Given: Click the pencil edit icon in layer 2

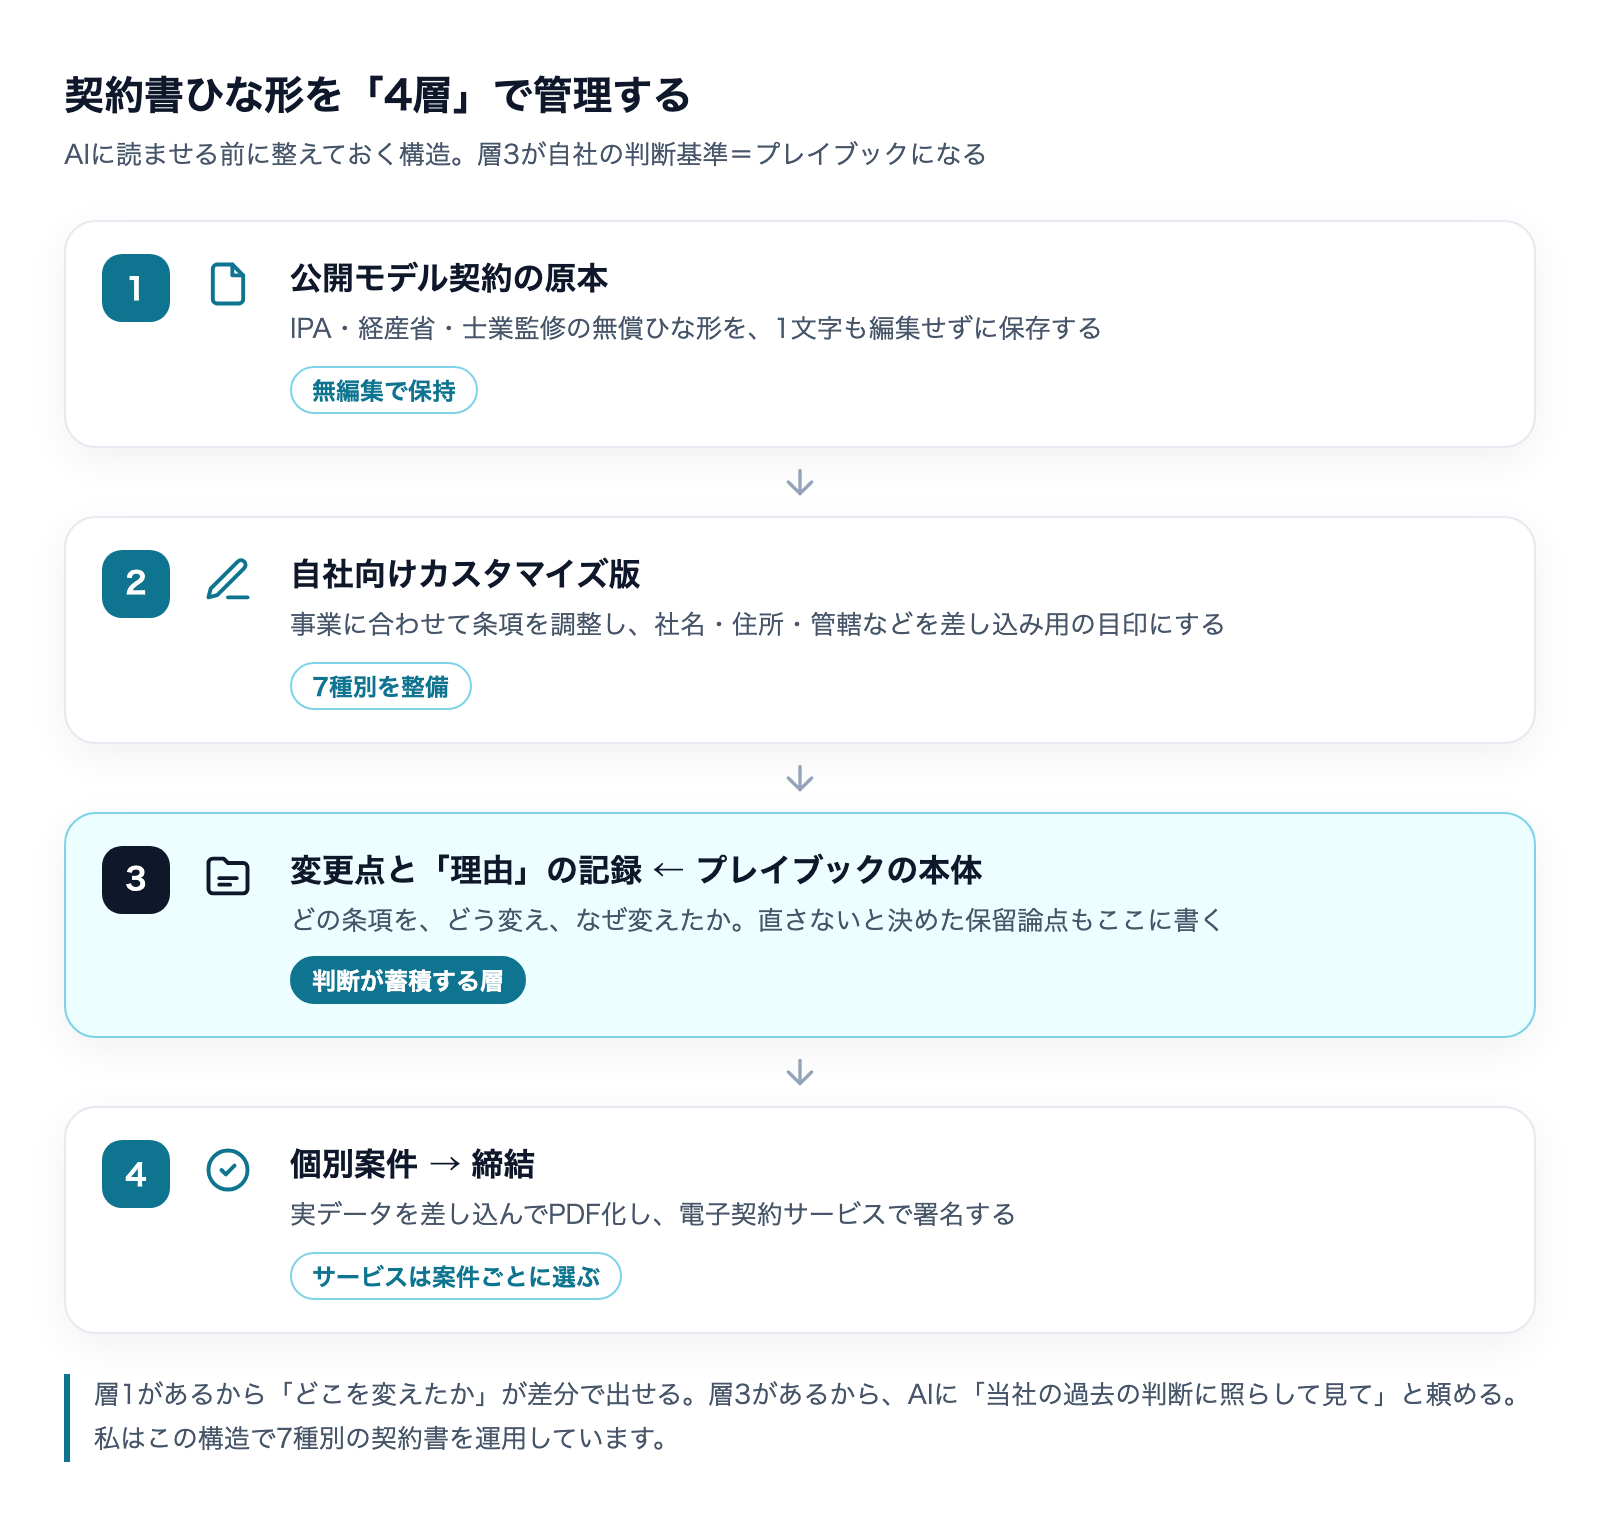Looking at the screenshot, I should (228, 579).
